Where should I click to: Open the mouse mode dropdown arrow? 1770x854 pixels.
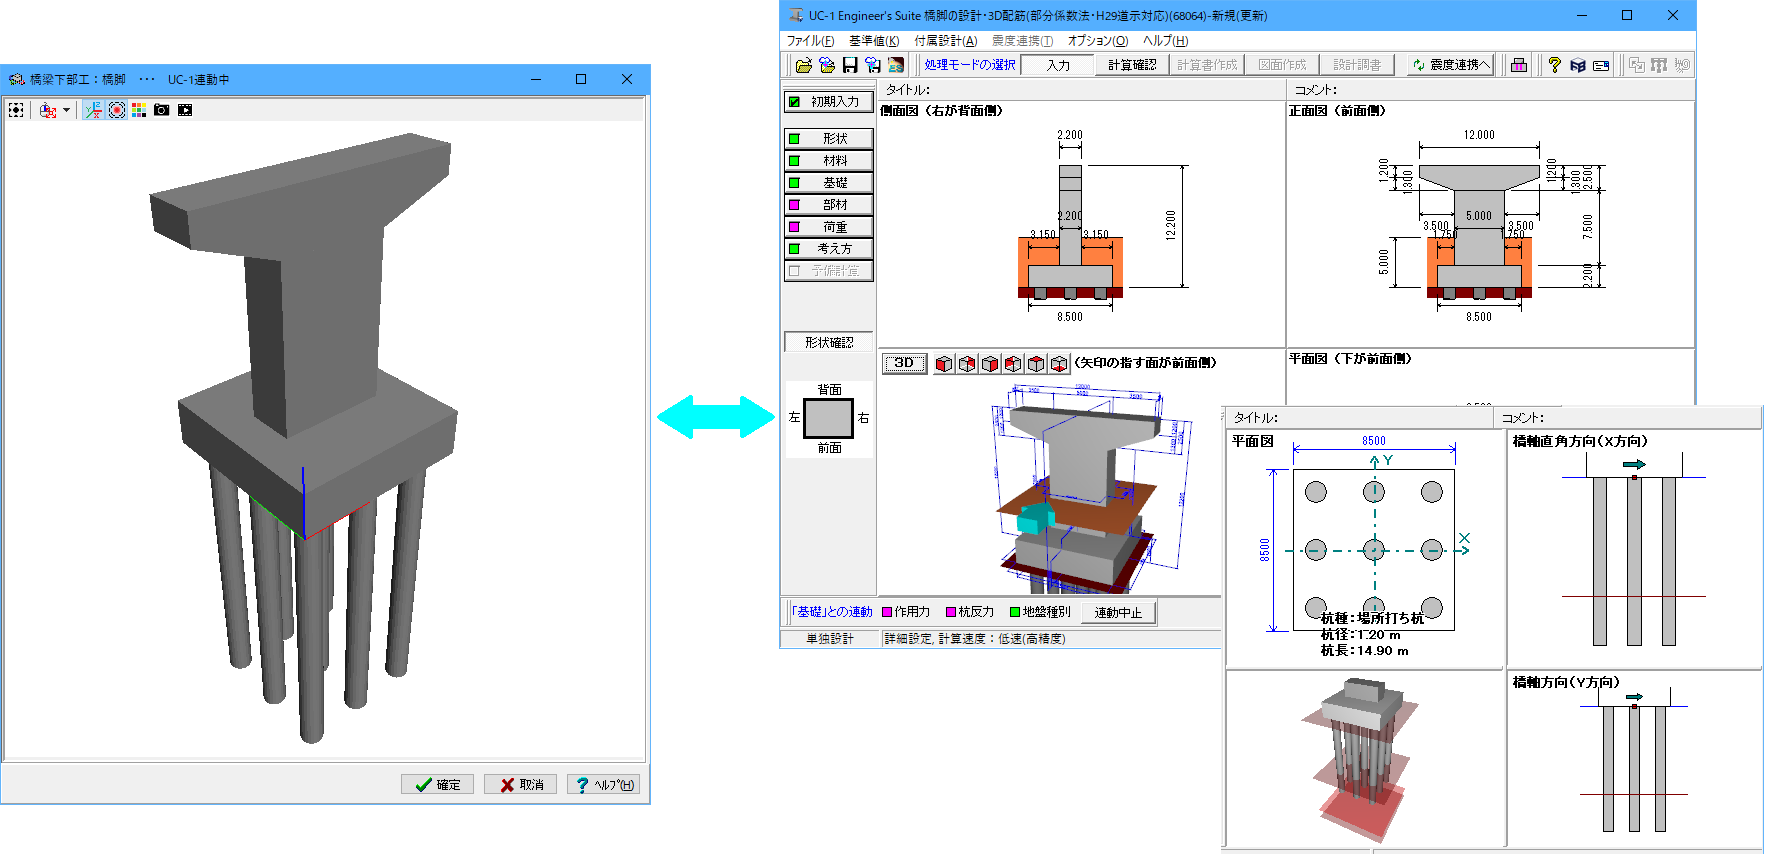(x=66, y=110)
